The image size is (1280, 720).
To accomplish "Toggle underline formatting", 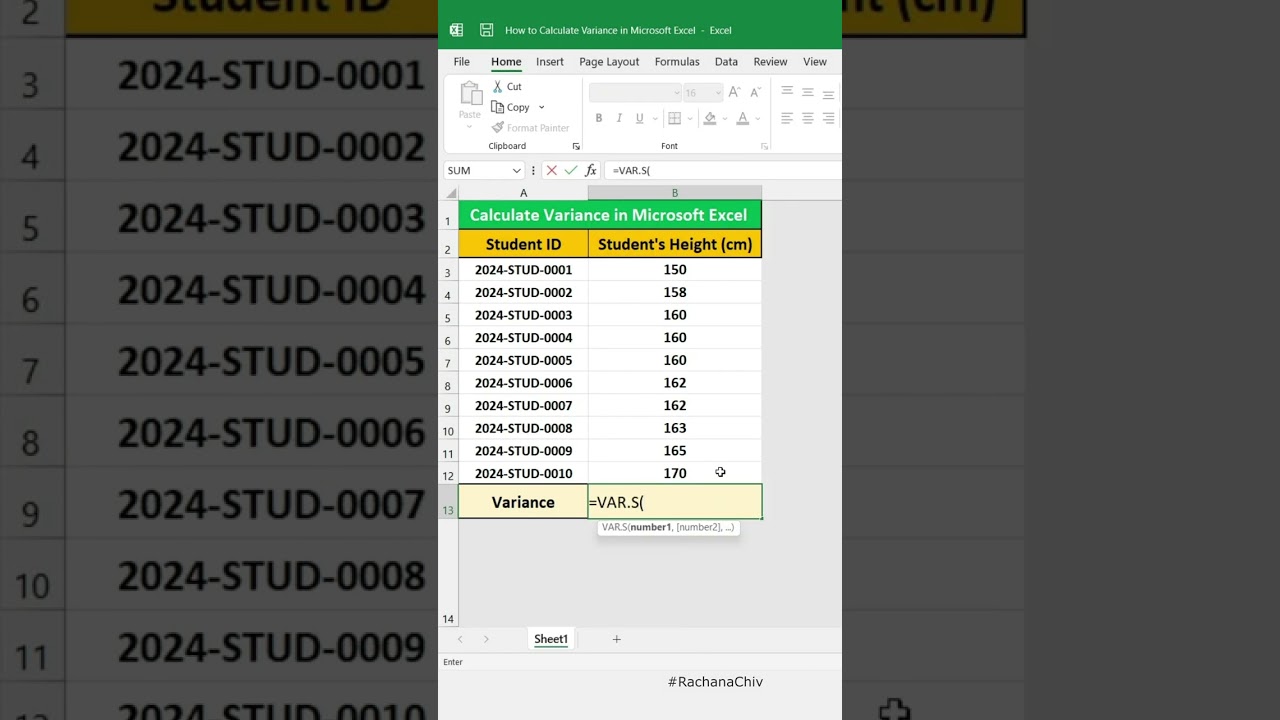I will pyautogui.click(x=639, y=118).
